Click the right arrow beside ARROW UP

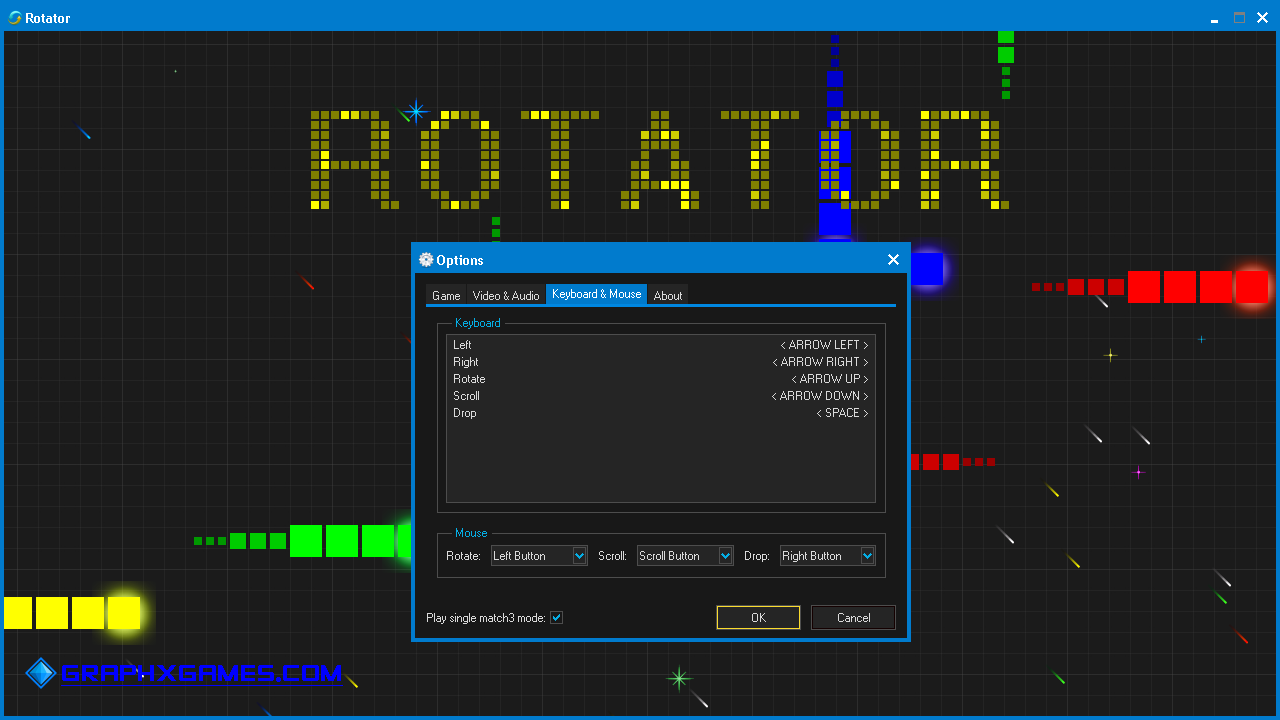866,379
